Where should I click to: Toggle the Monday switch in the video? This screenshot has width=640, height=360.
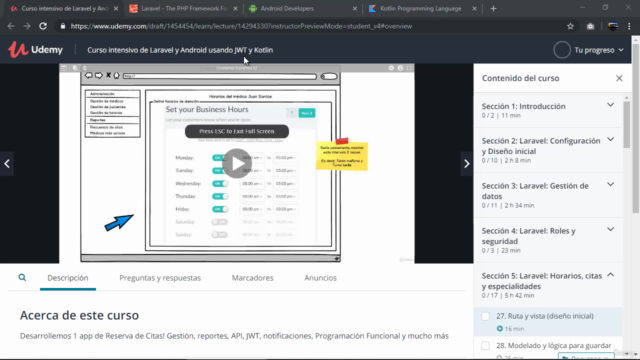coord(220,158)
